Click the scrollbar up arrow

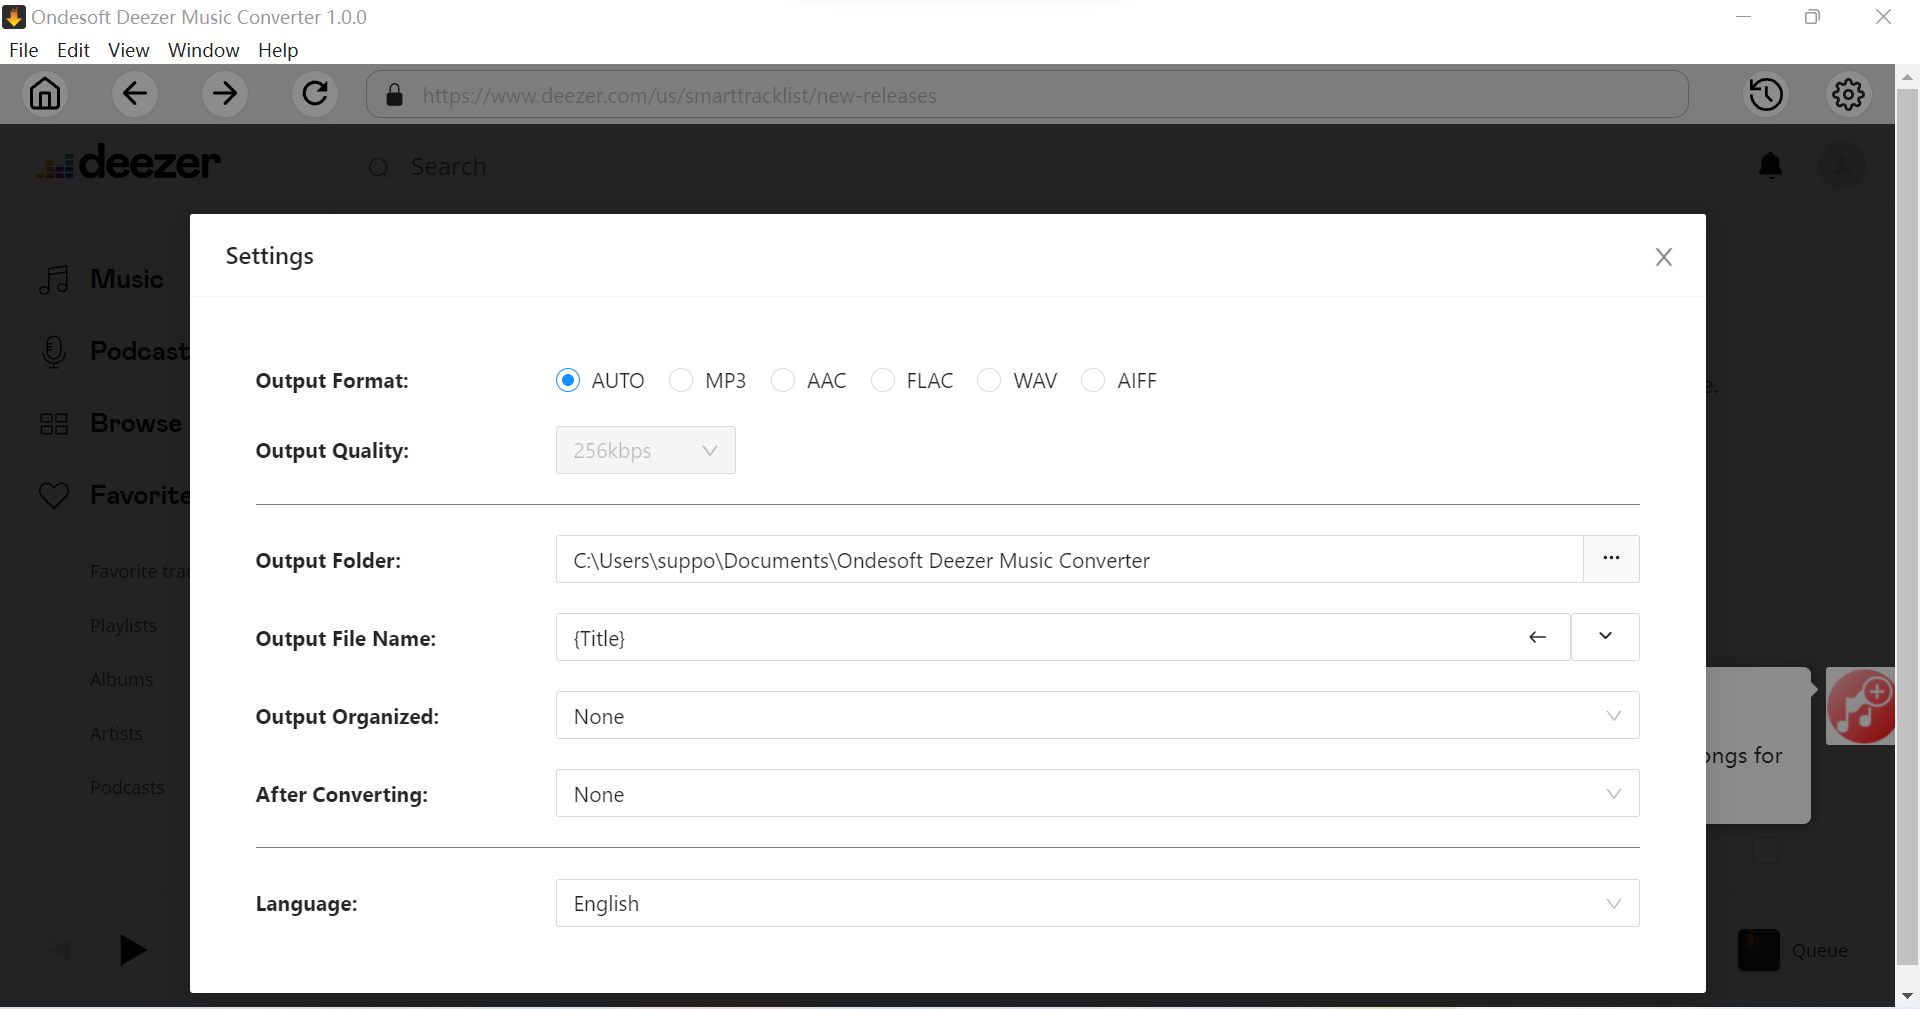pos(1907,76)
